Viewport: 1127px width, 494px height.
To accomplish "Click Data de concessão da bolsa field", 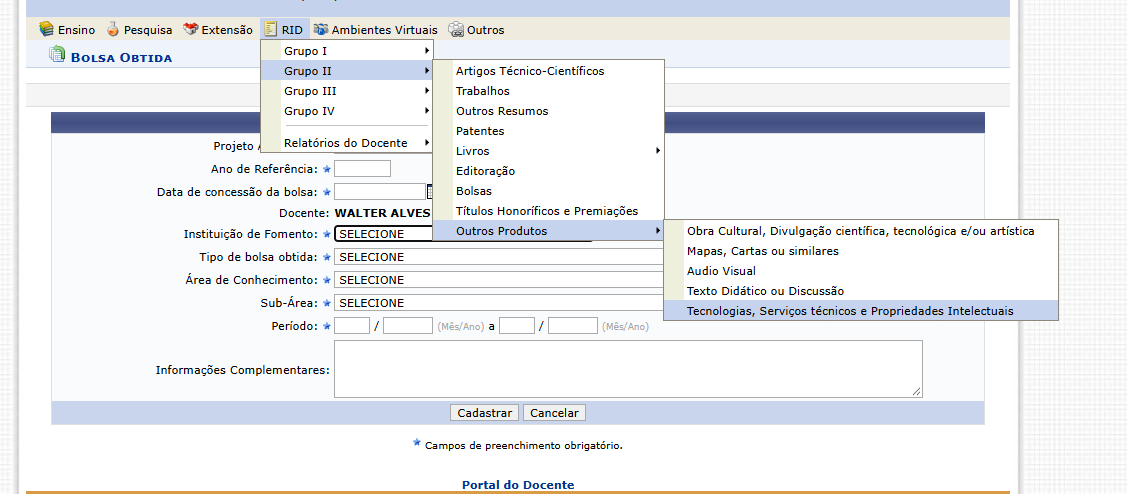I will [x=380, y=191].
